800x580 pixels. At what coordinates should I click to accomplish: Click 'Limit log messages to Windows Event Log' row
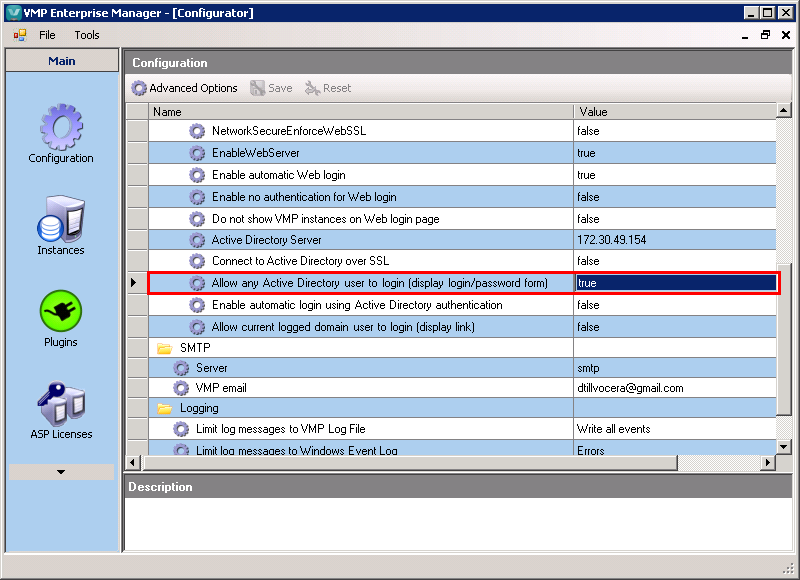(296, 450)
